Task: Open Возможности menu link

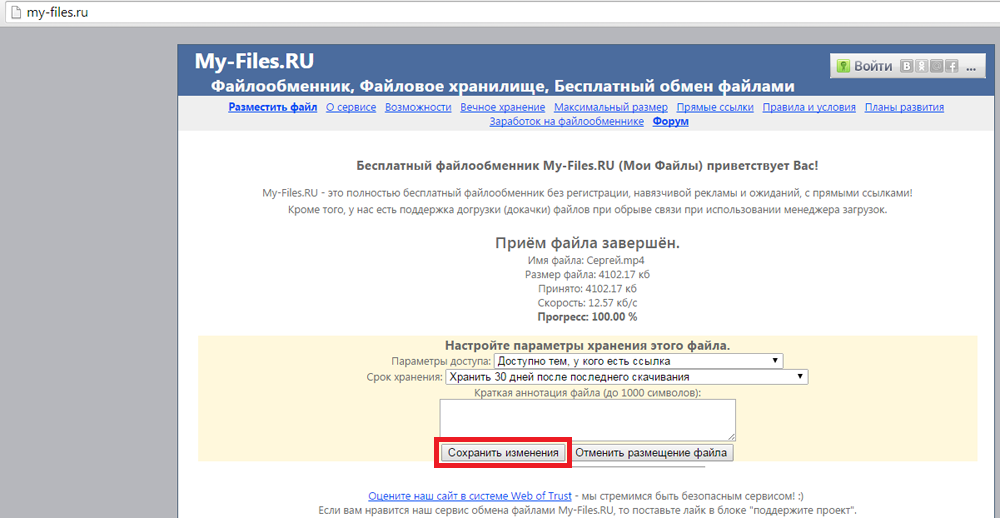Action: 418,107
